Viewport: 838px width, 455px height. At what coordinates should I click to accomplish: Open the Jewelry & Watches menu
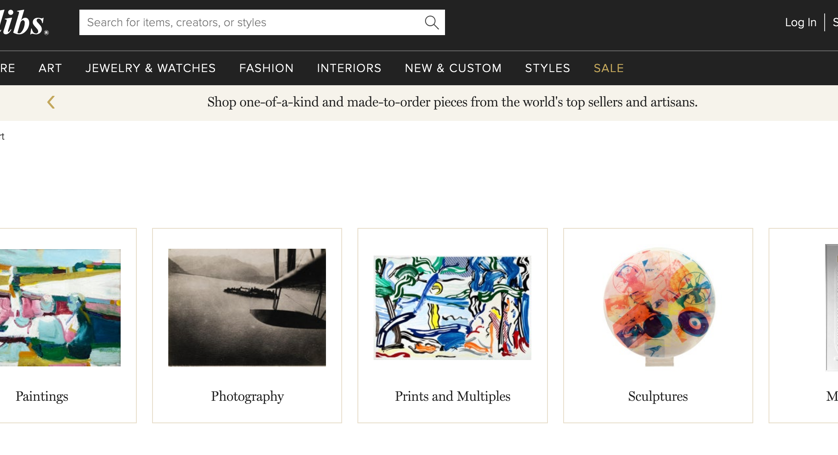click(150, 68)
